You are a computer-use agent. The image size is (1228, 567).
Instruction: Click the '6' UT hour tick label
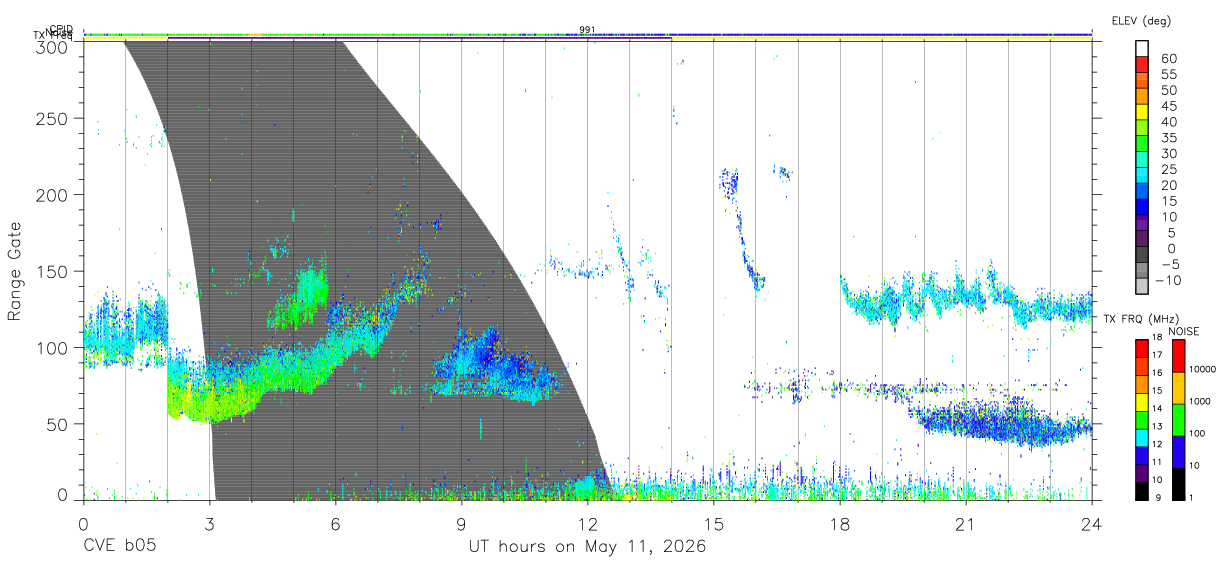[336, 523]
